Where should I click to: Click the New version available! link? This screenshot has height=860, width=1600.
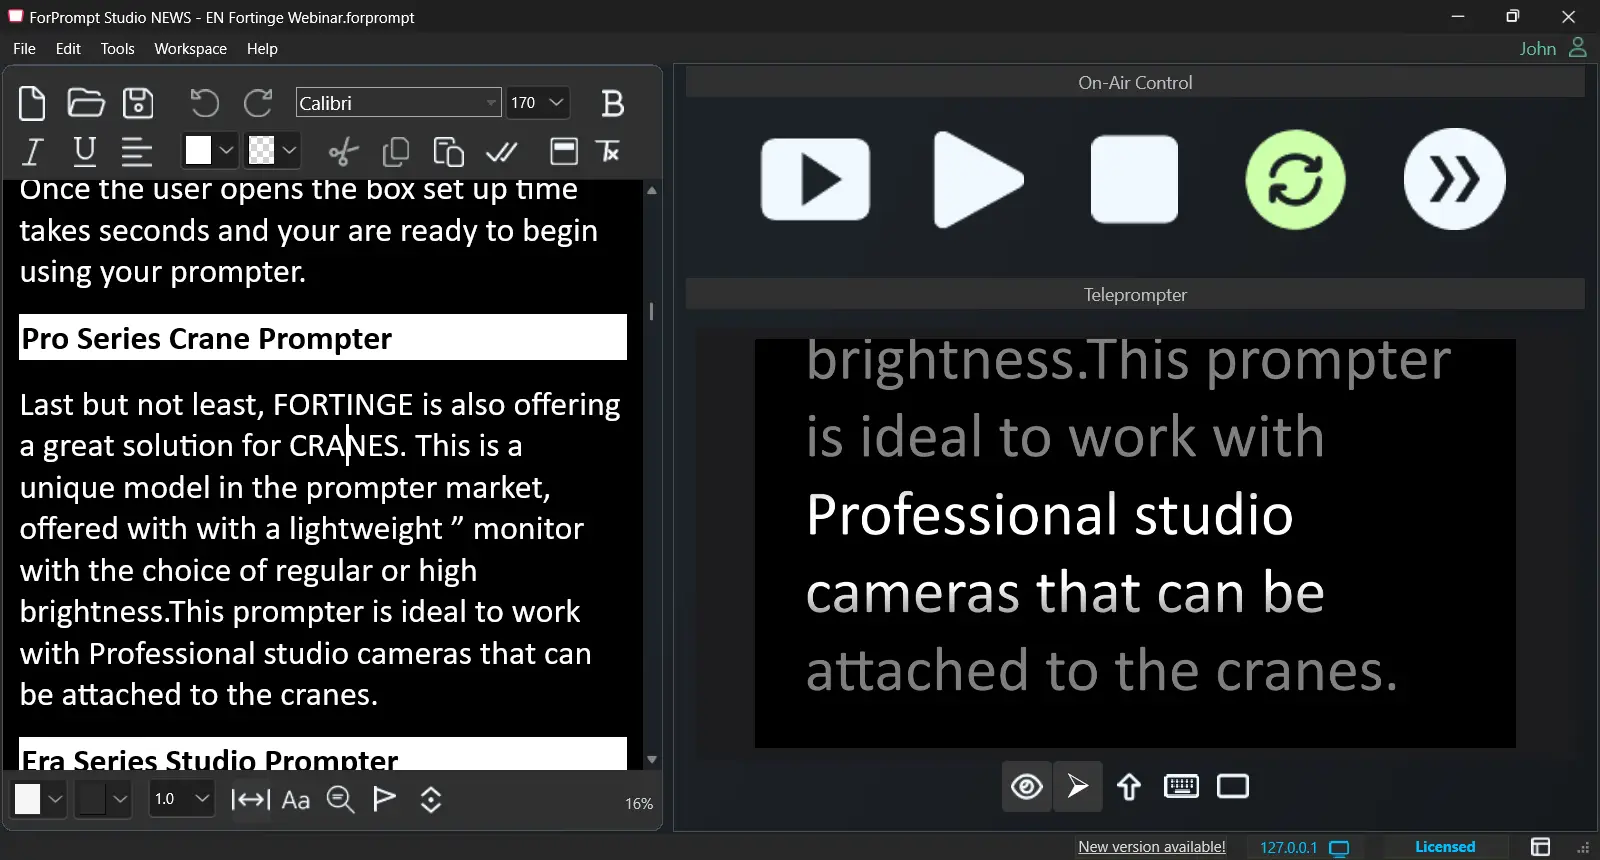1152,847
